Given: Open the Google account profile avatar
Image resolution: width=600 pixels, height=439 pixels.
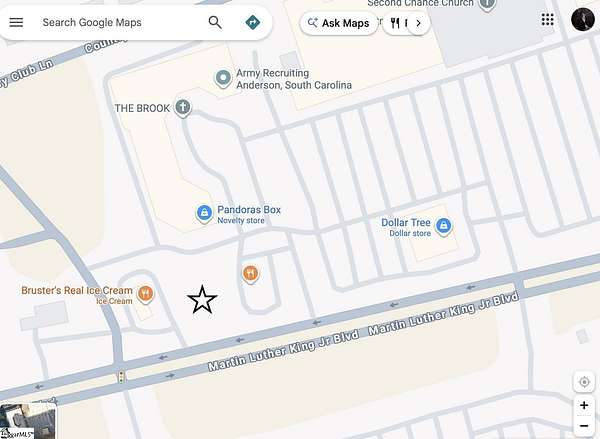Looking at the screenshot, I should (582, 19).
